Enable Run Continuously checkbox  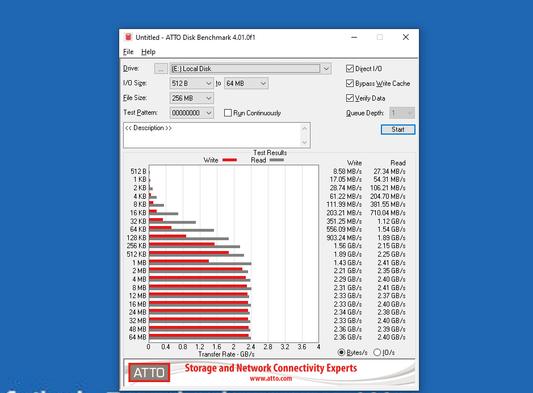click(x=228, y=113)
